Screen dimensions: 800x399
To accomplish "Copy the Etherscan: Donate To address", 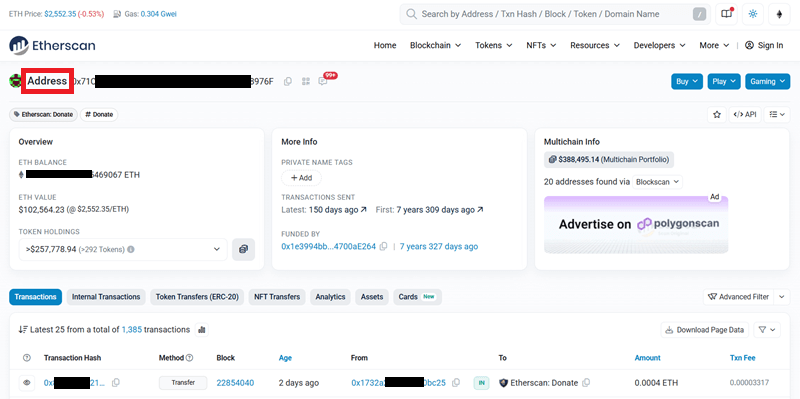I will tap(586, 383).
